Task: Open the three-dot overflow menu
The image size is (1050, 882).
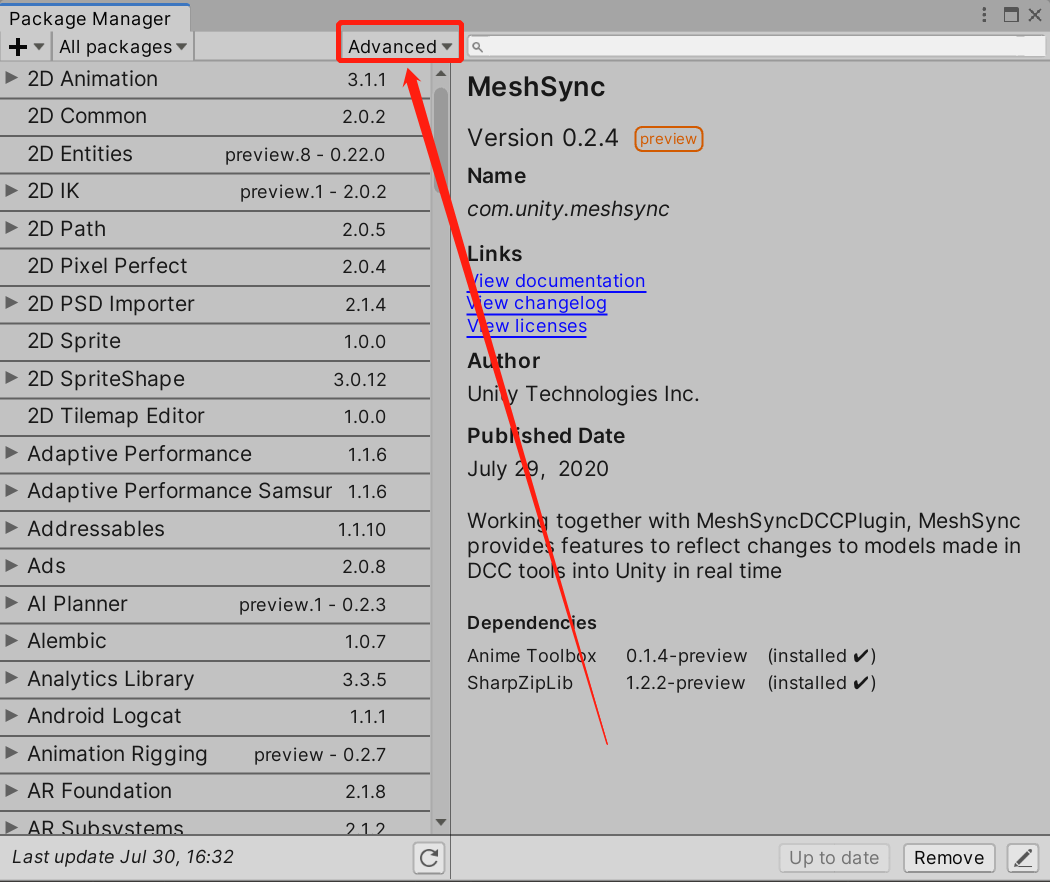Action: click(985, 14)
